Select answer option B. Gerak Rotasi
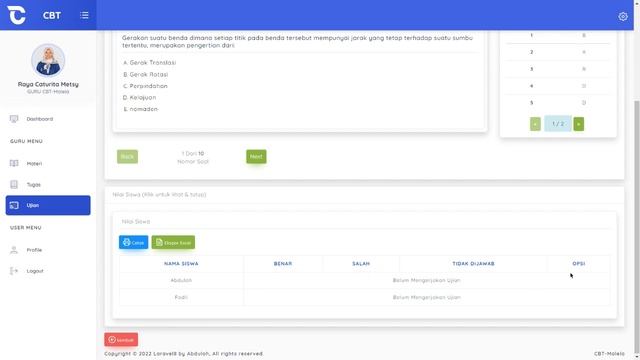This screenshot has width=640, height=360. coord(146,75)
